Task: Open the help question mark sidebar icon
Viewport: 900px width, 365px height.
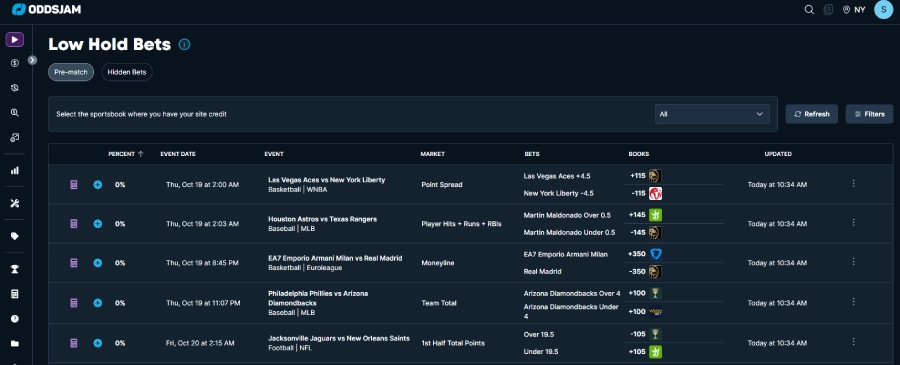Action: [x=15, y=319]
